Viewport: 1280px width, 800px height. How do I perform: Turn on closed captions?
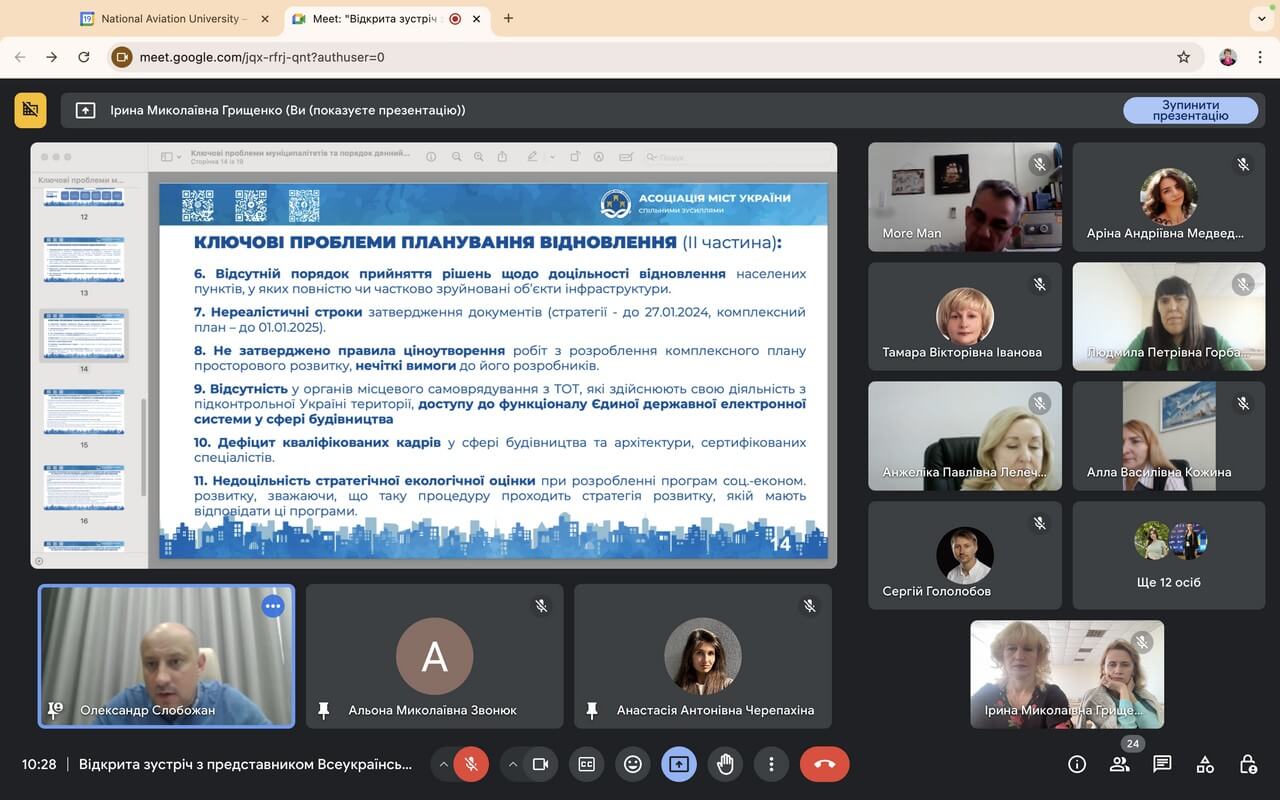point(586,764)
